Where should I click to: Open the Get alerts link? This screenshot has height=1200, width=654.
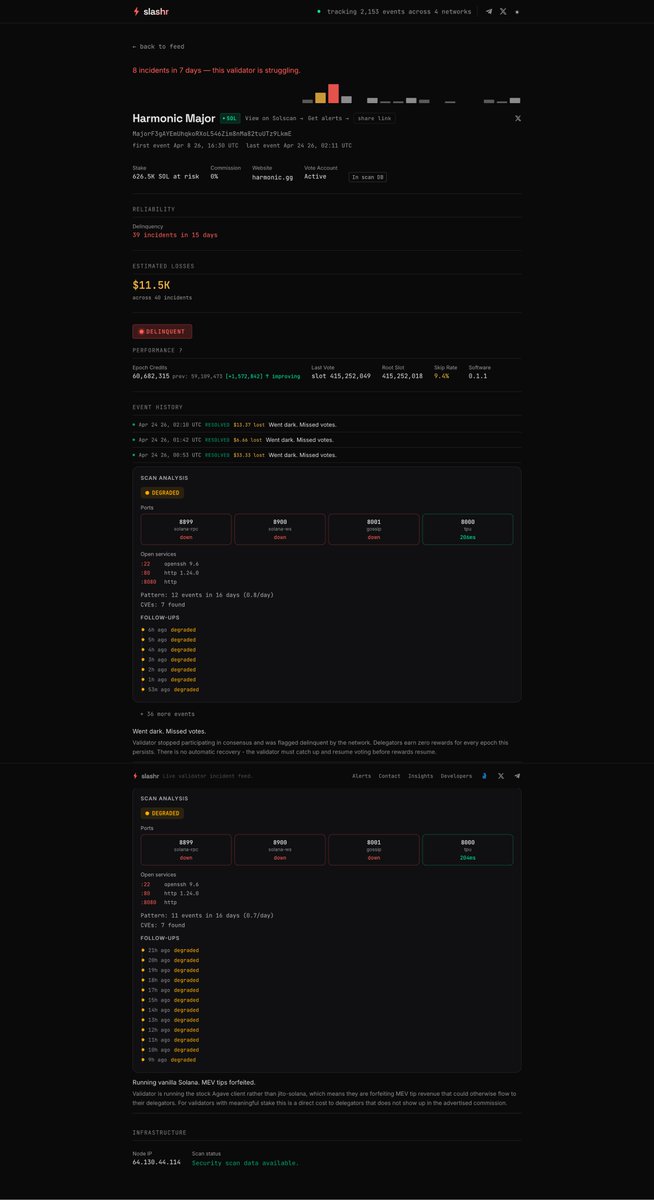(328, 118)
